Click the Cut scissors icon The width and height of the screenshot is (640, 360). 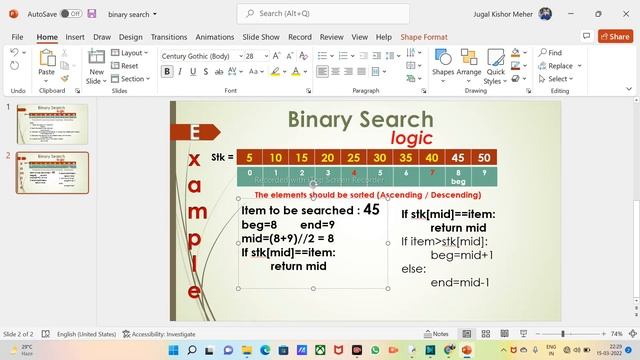click(x=64, y=53)
